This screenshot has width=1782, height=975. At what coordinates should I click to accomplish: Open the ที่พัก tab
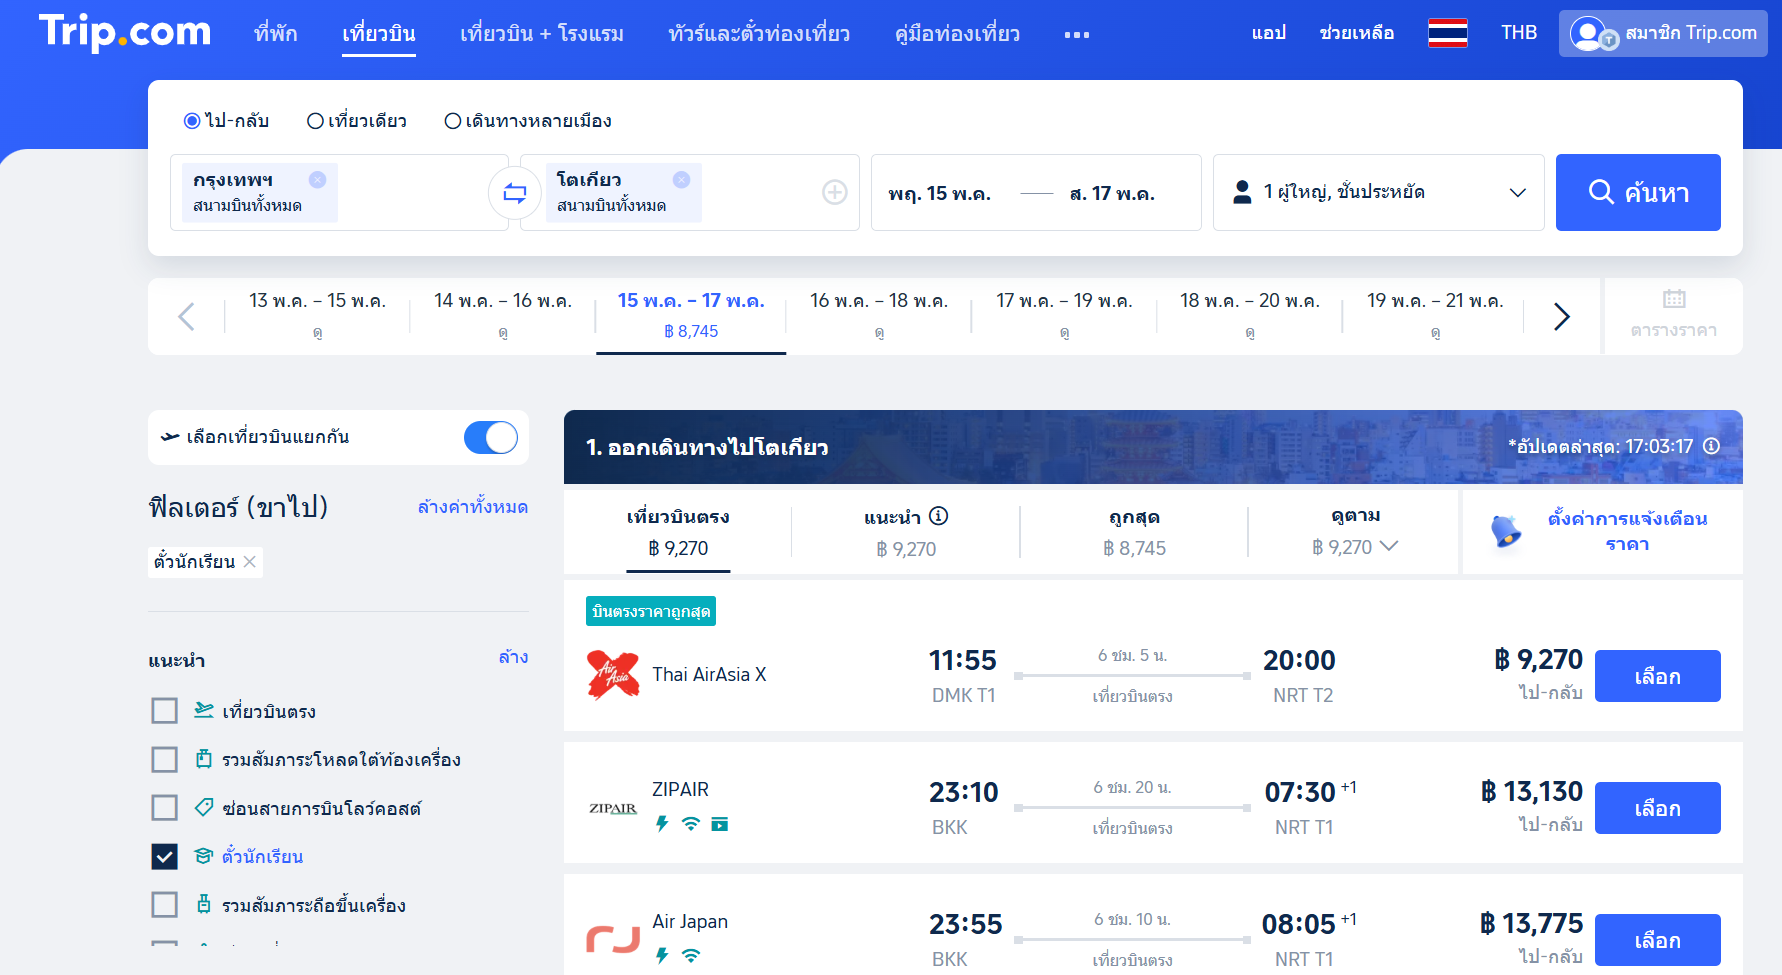pyautogui.click(x=276, y=34)
